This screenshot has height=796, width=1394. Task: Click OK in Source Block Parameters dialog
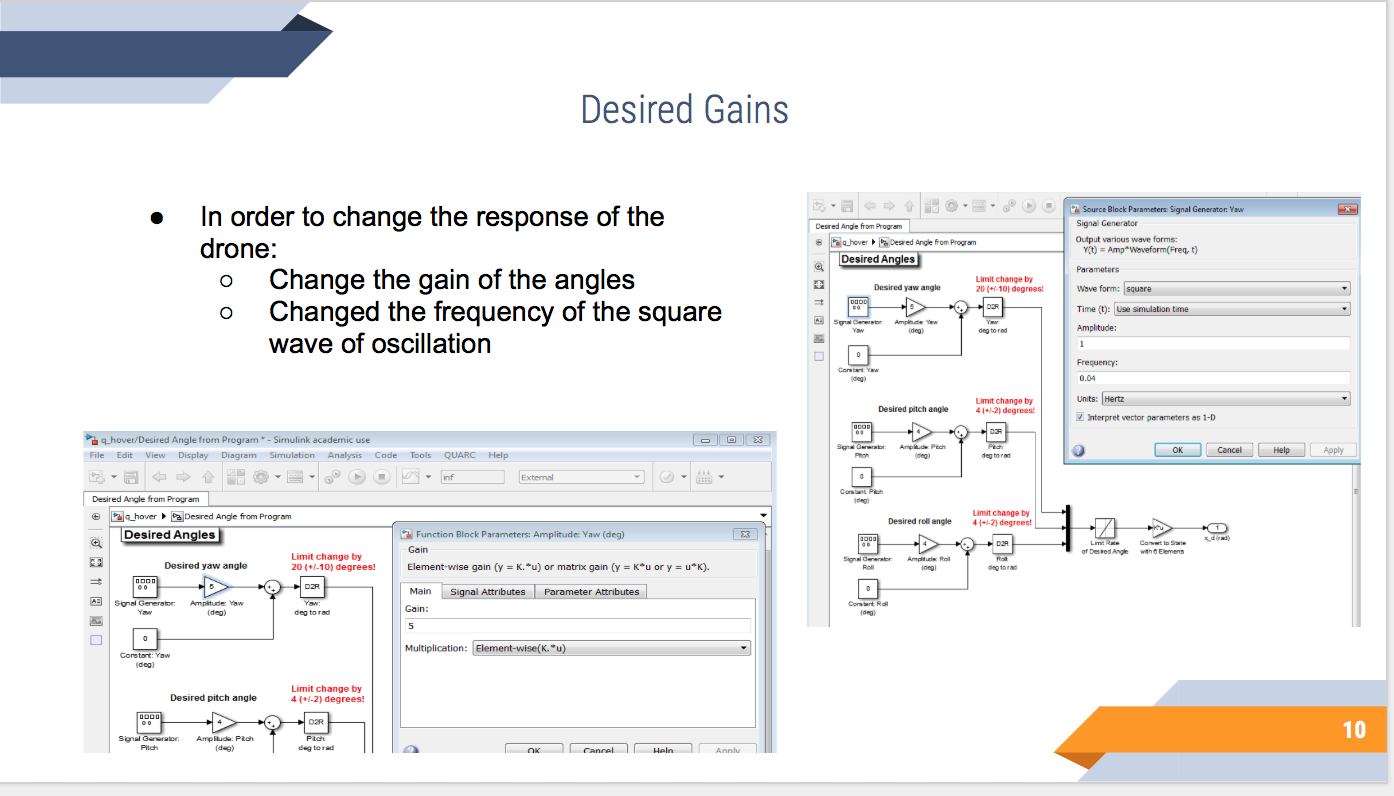coord(1177,450)
